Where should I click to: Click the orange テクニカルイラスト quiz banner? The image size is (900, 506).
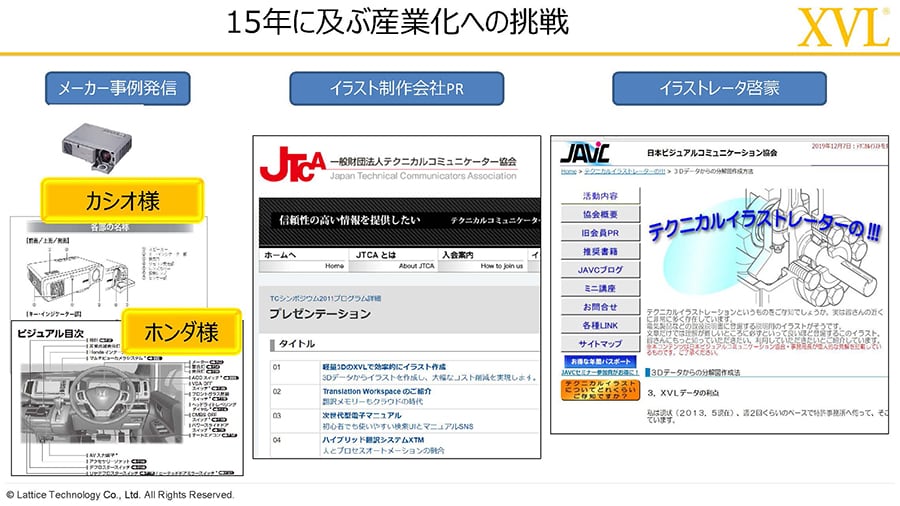600,390
